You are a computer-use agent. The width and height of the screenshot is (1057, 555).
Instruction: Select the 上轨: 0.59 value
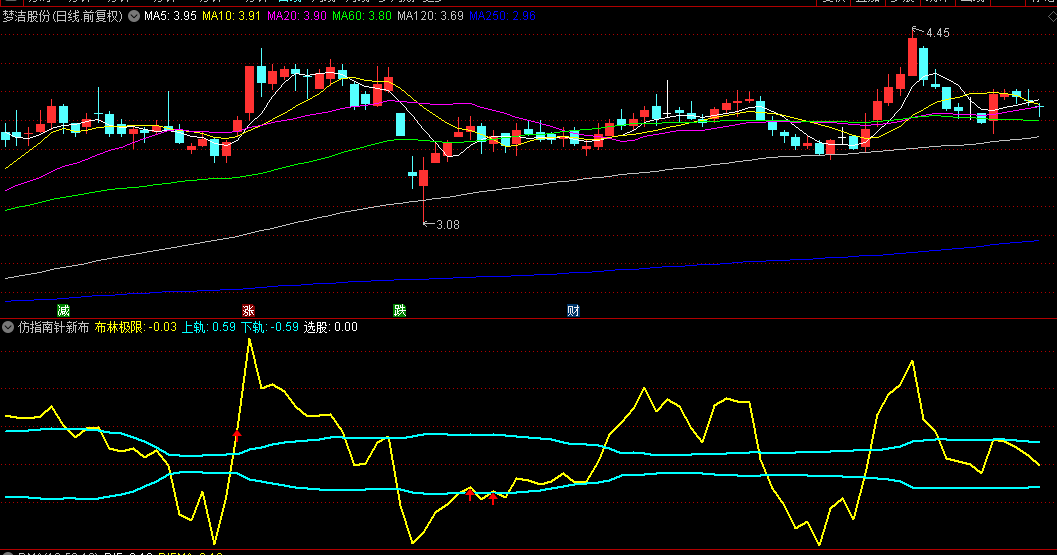[209, 328]
